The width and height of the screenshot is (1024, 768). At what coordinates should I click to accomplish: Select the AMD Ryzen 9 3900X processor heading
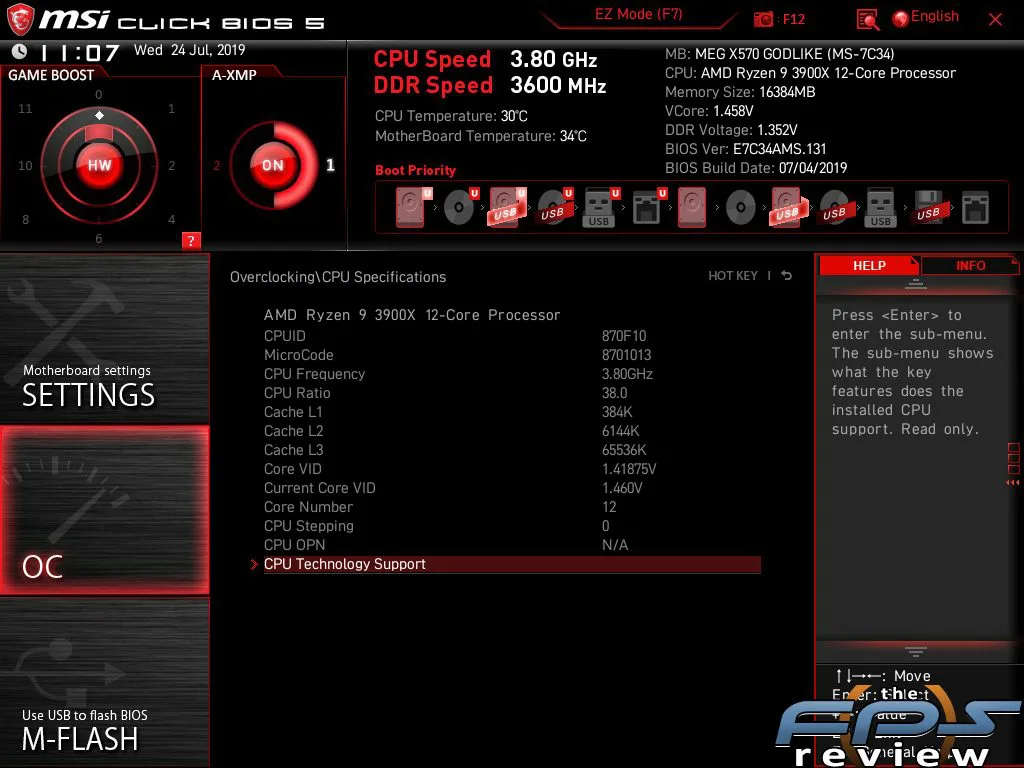(412, 315)
